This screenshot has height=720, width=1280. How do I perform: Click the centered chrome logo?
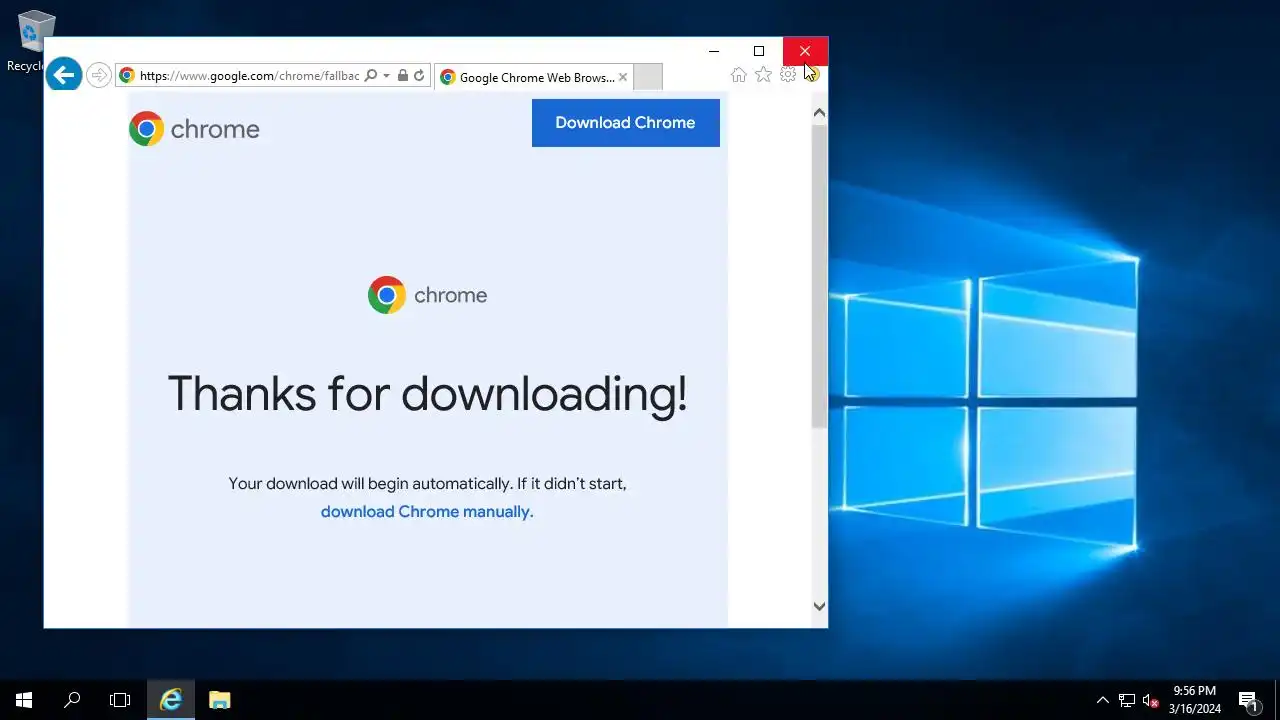(x=427, y=295)
